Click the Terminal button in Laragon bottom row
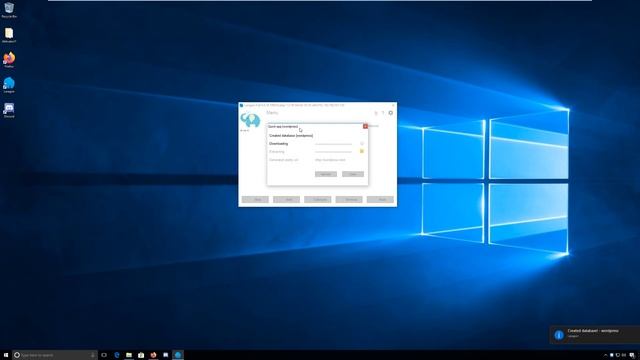 click(349, 200)
